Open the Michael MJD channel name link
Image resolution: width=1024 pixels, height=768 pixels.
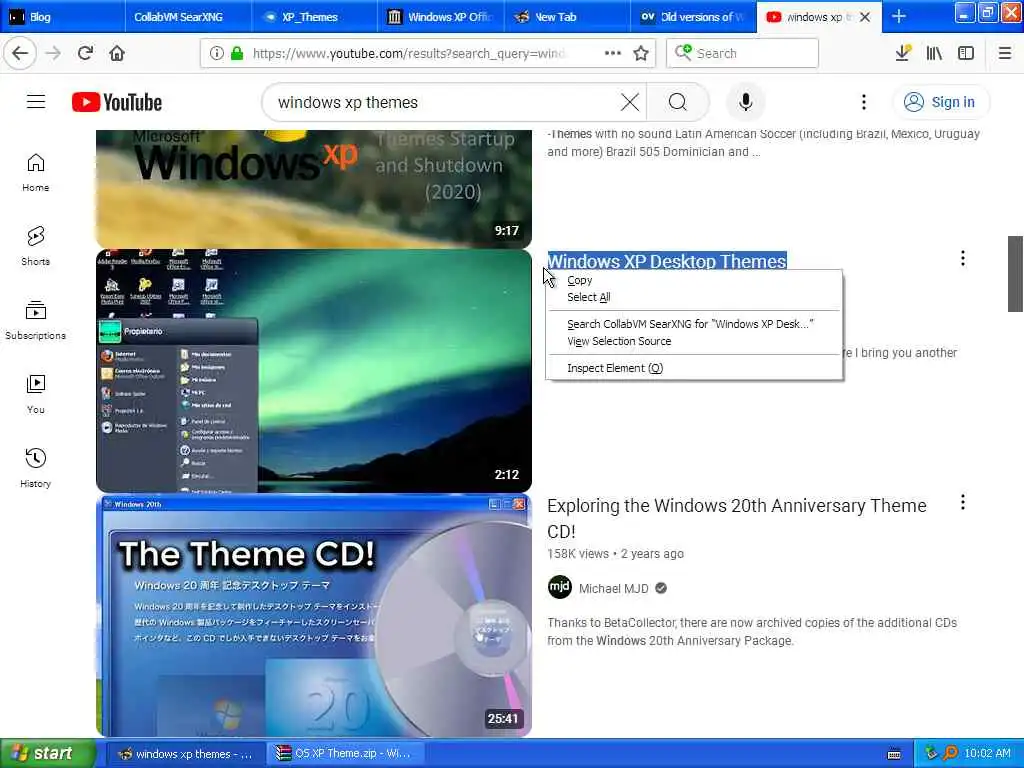point(613,588)
